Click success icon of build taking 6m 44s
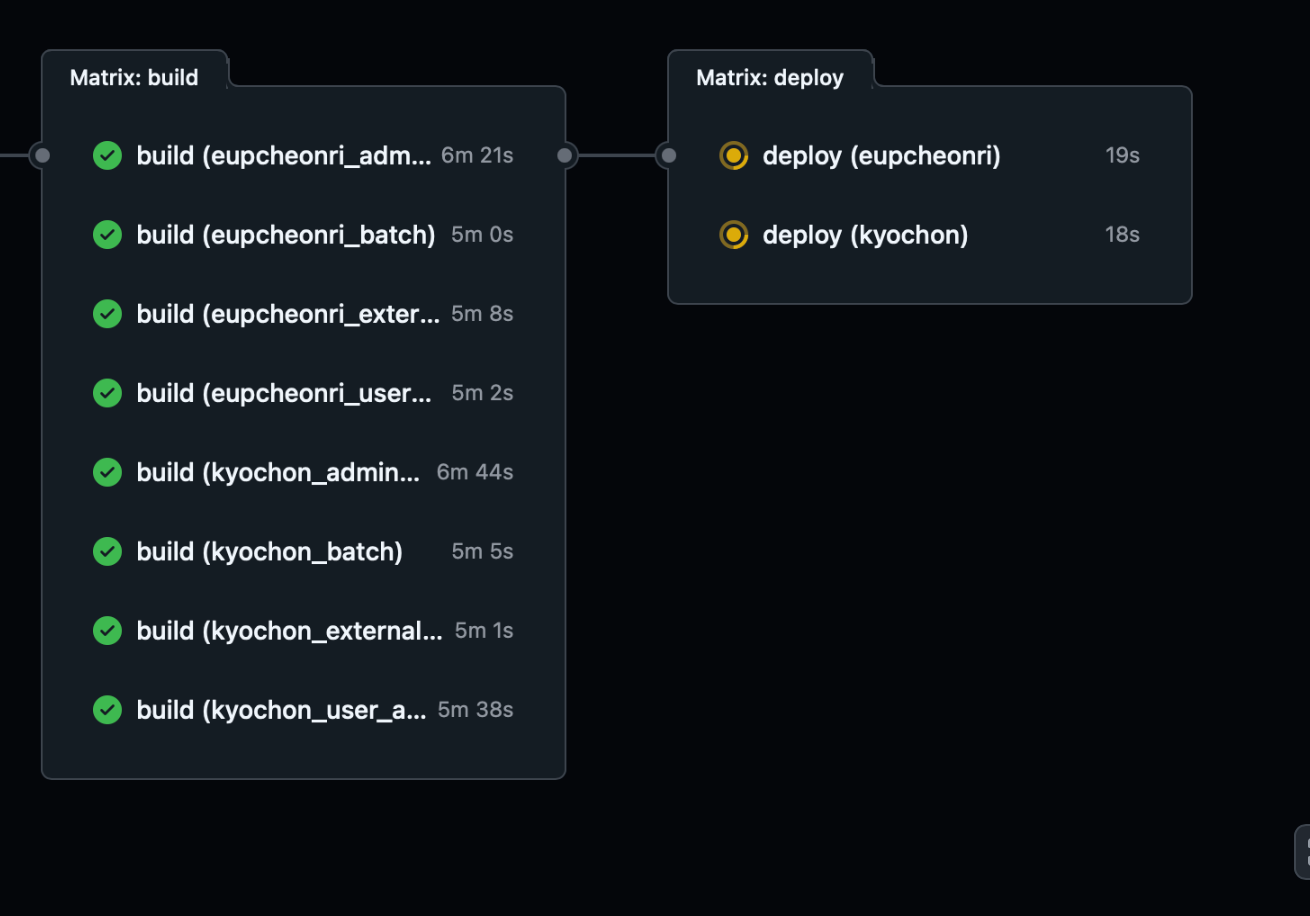Viewport: 1310px width, 916px height. click(x=107, y=472)
